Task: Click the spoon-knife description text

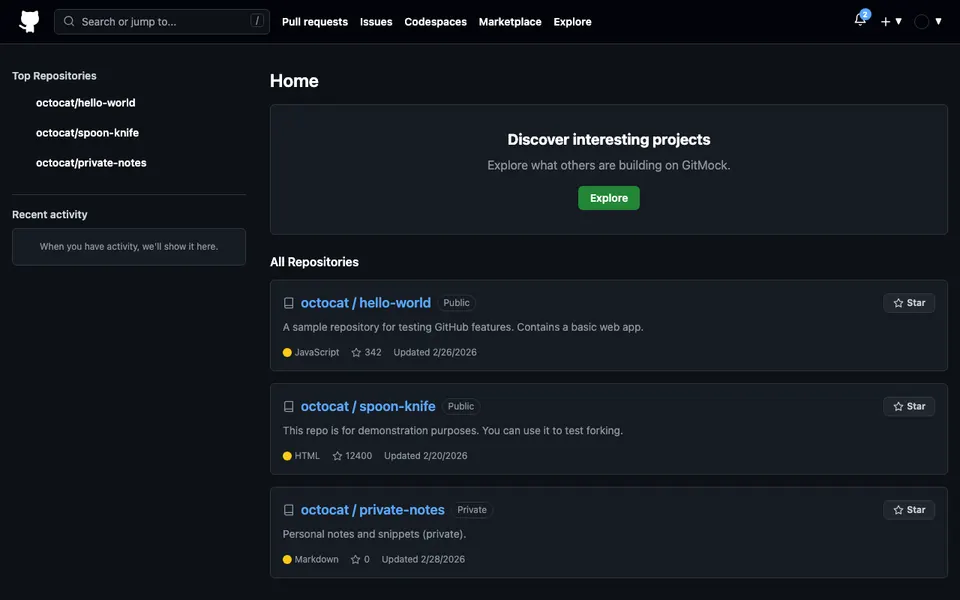Action: tap(452, 430)
